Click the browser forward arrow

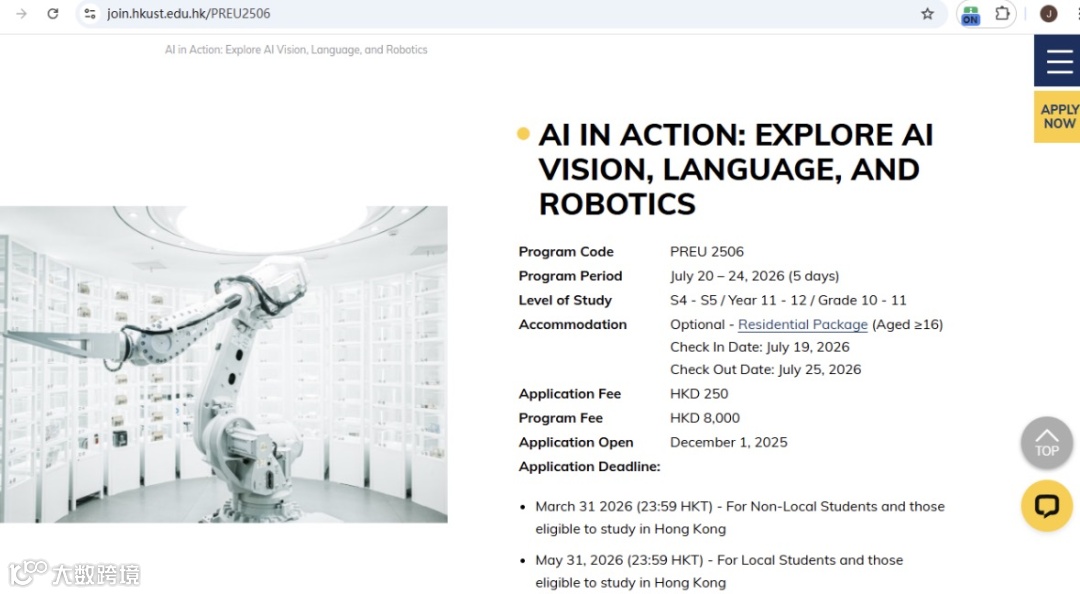pos(21,13)
